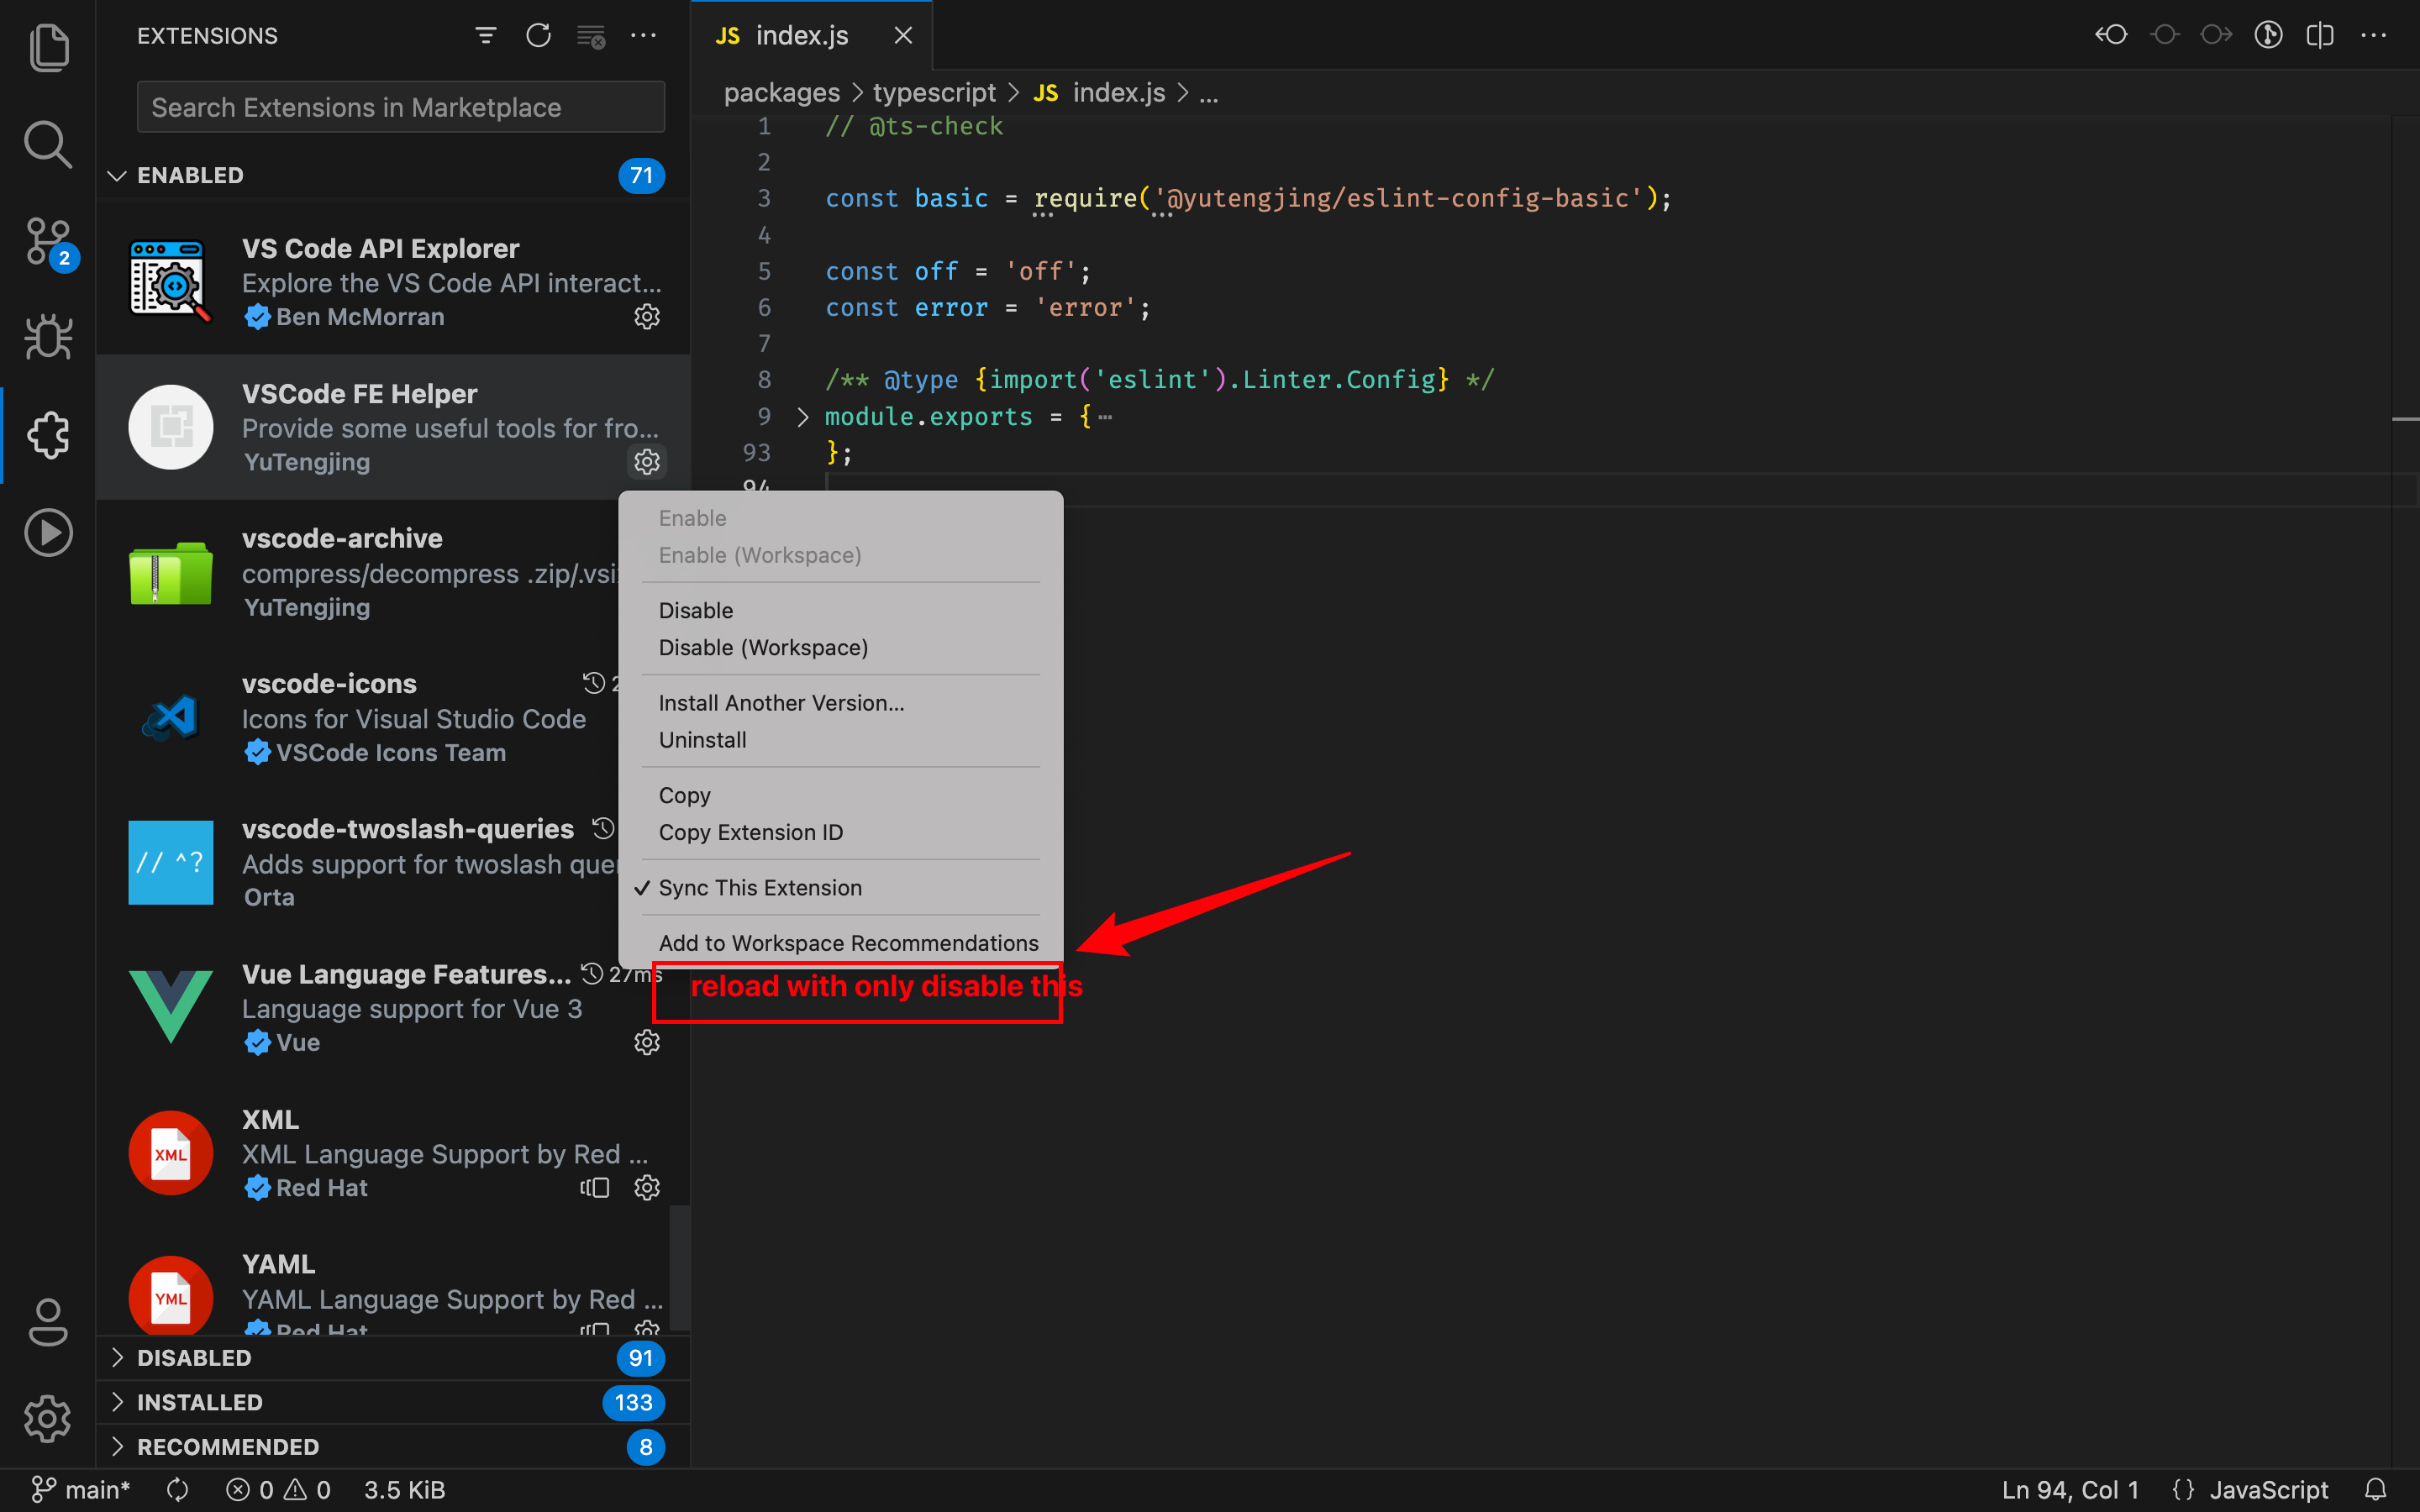Screen dimensions: 2420x1512
Task: Select Uninstall from the context menu
Action: pos(702,740)
